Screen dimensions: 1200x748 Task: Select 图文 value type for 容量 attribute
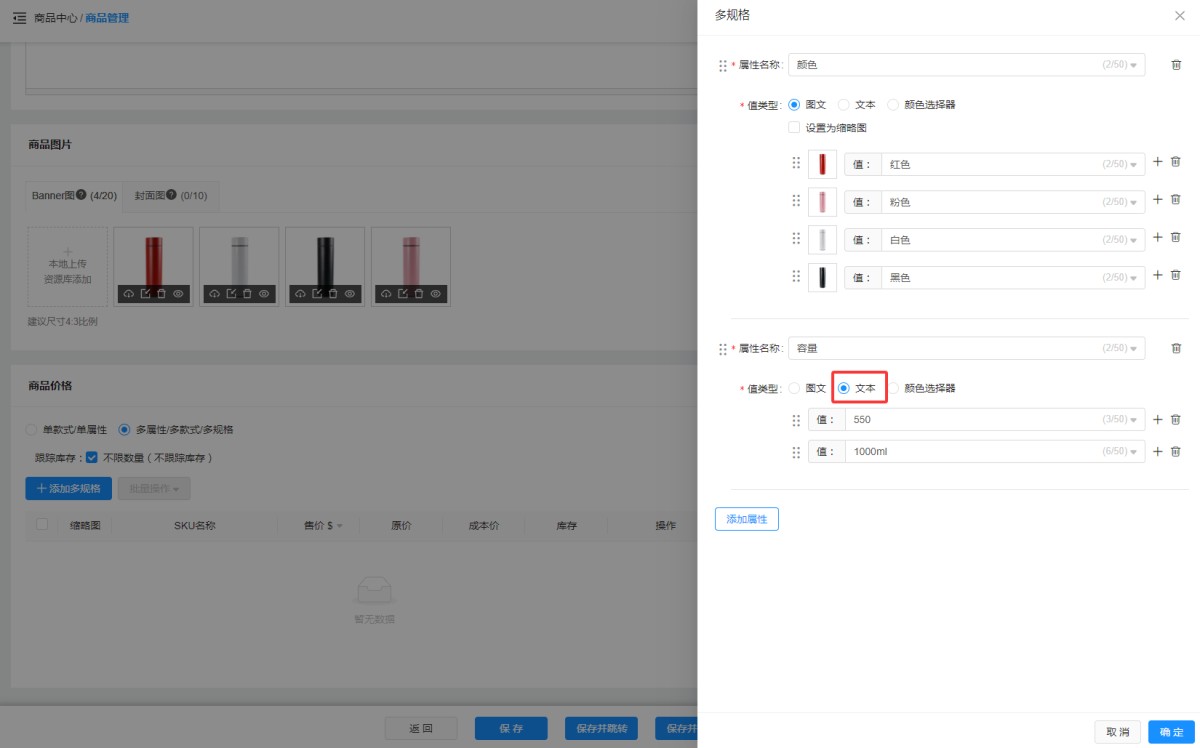[x=794, y=388]
